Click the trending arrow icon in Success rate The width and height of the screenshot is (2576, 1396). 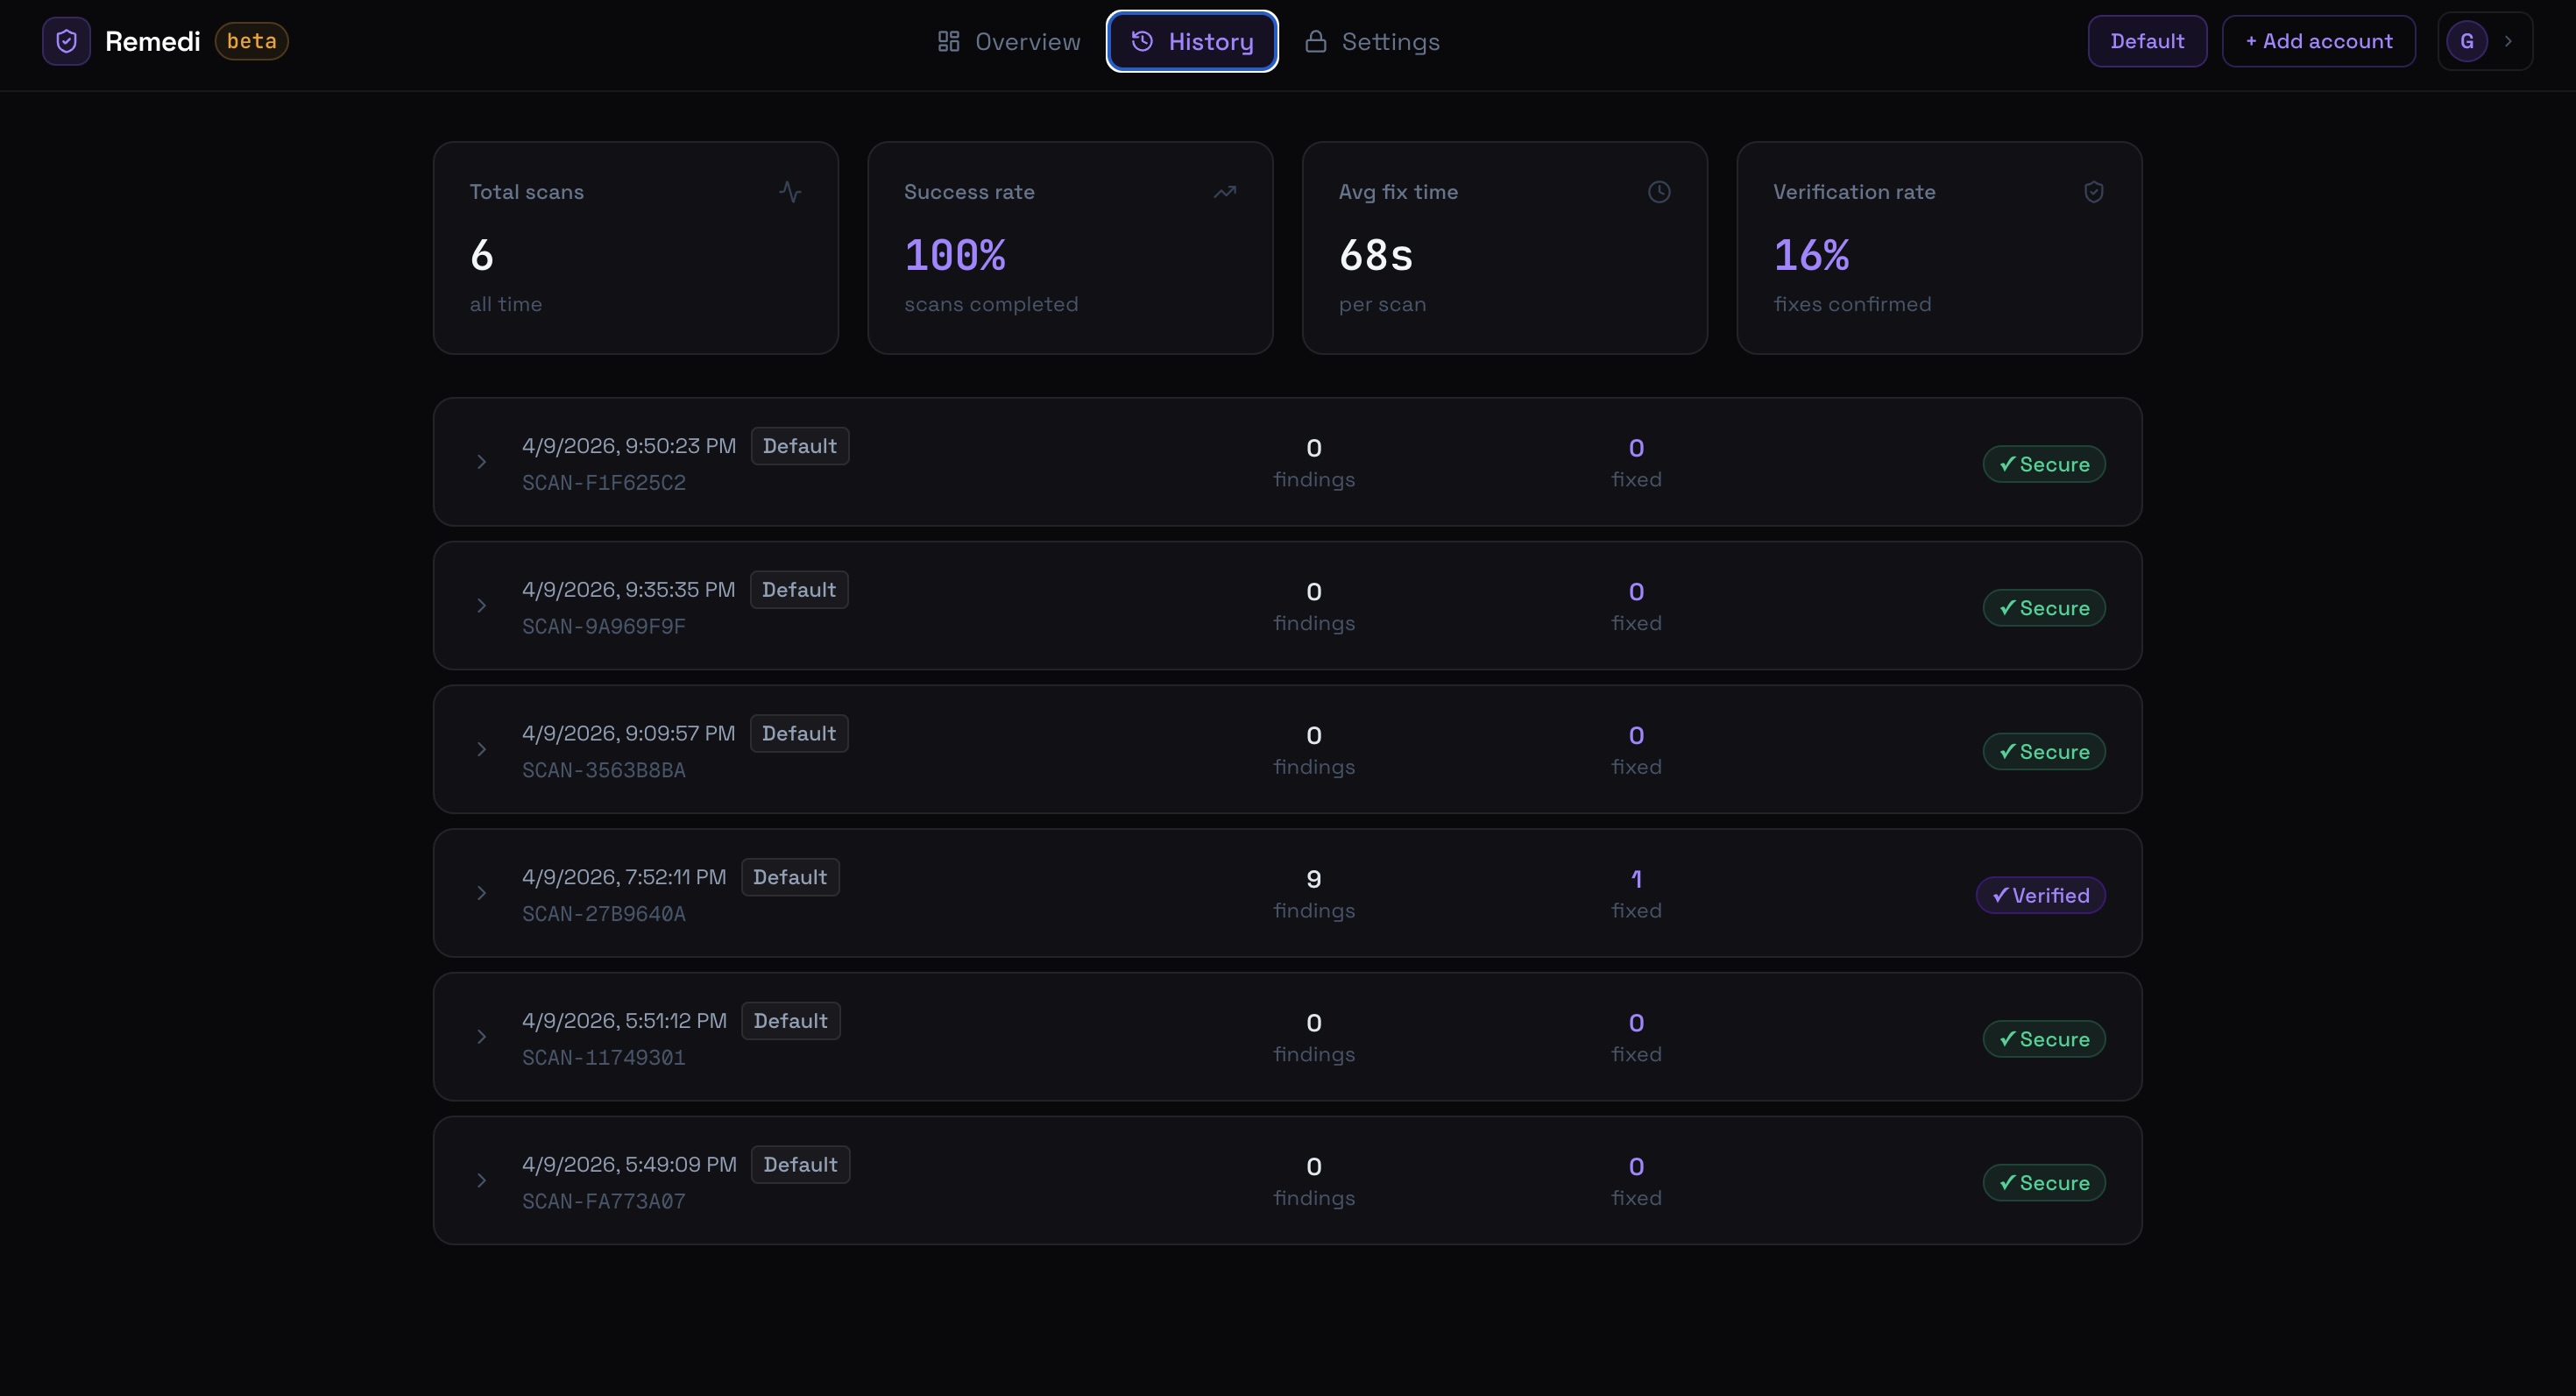1225,192
